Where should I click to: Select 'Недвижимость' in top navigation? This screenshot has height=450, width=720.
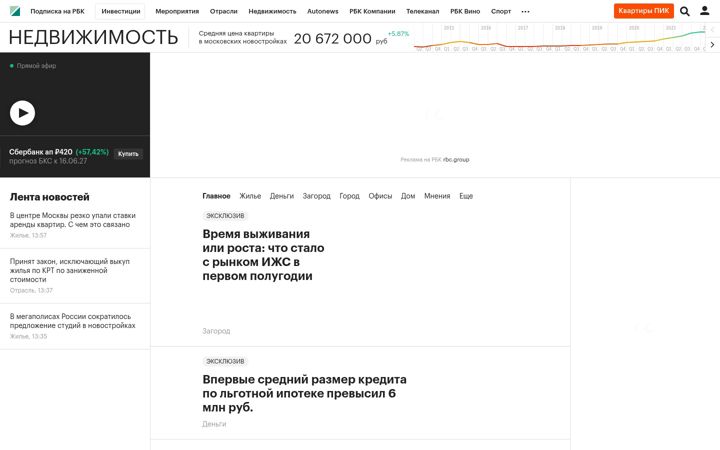272,11
